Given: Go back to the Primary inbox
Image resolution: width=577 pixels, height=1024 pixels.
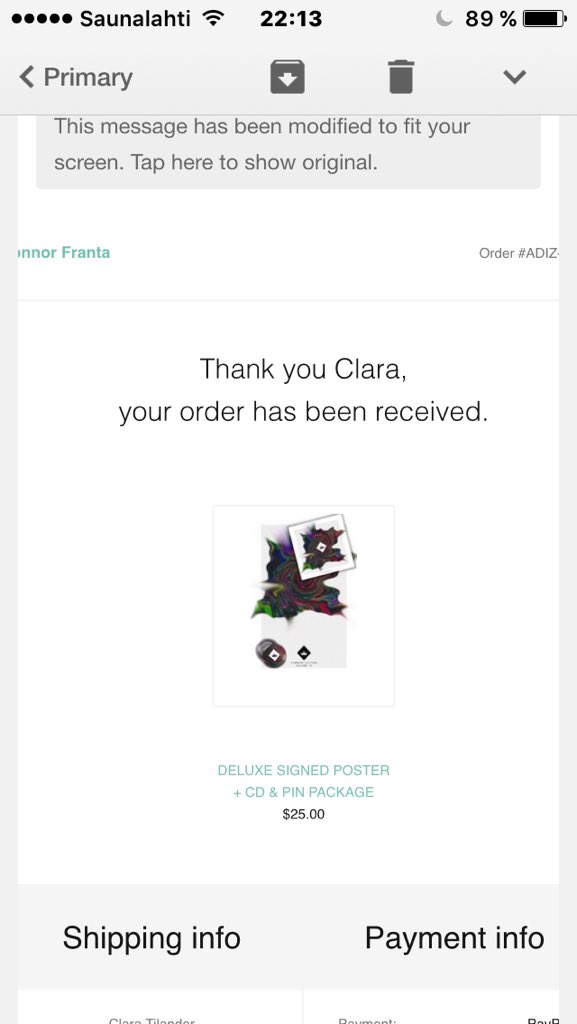Looking at the screenshot, I should point(76,77).
